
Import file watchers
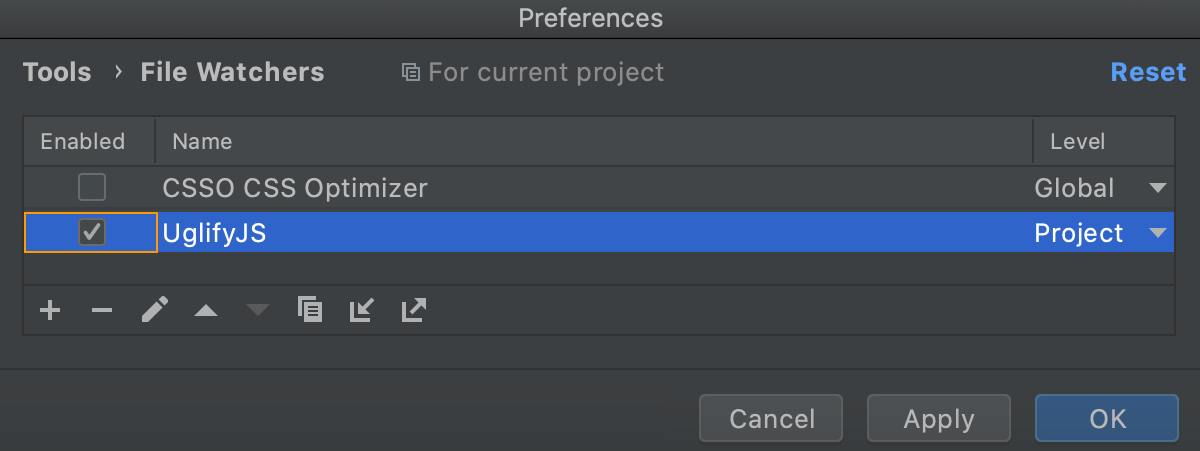click(361, 310)
